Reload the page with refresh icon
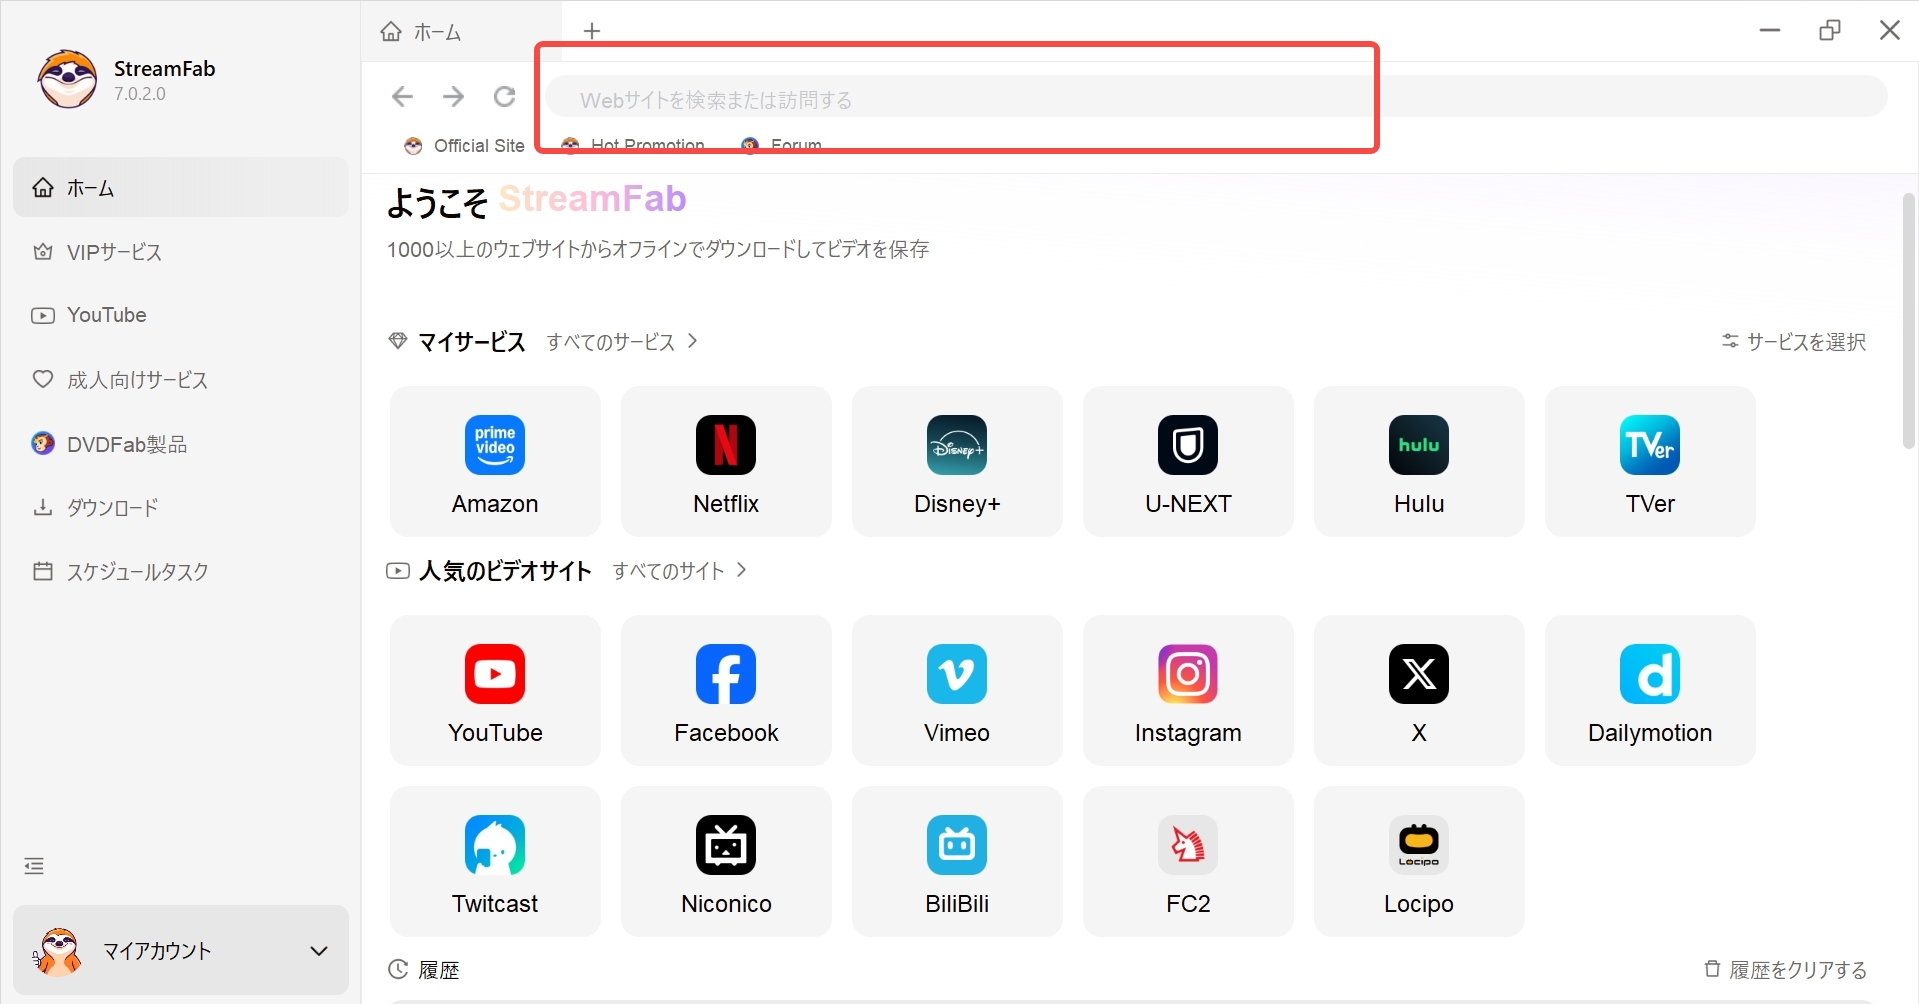This screenshot has height=1004, width=1919. (504, 96)
